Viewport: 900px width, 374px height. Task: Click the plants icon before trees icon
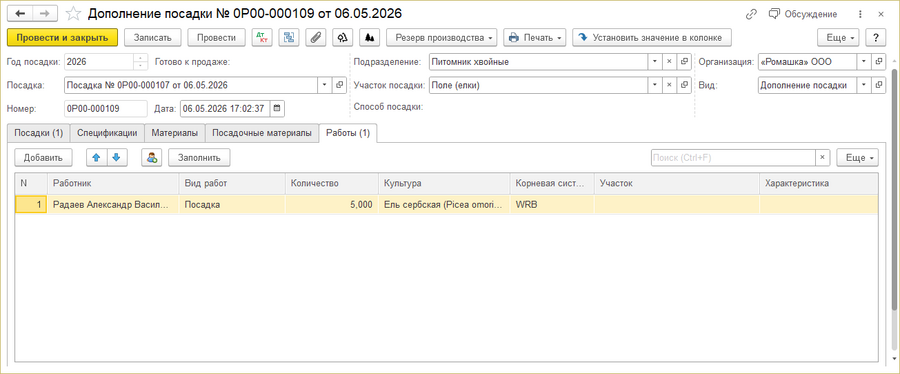343,37
